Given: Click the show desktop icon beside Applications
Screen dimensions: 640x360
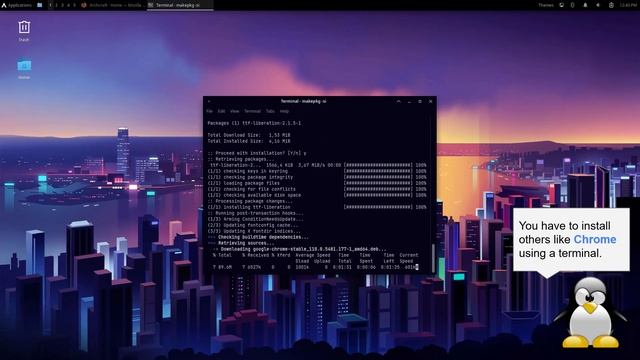Looking at the screenshot, I should (40, 5).
